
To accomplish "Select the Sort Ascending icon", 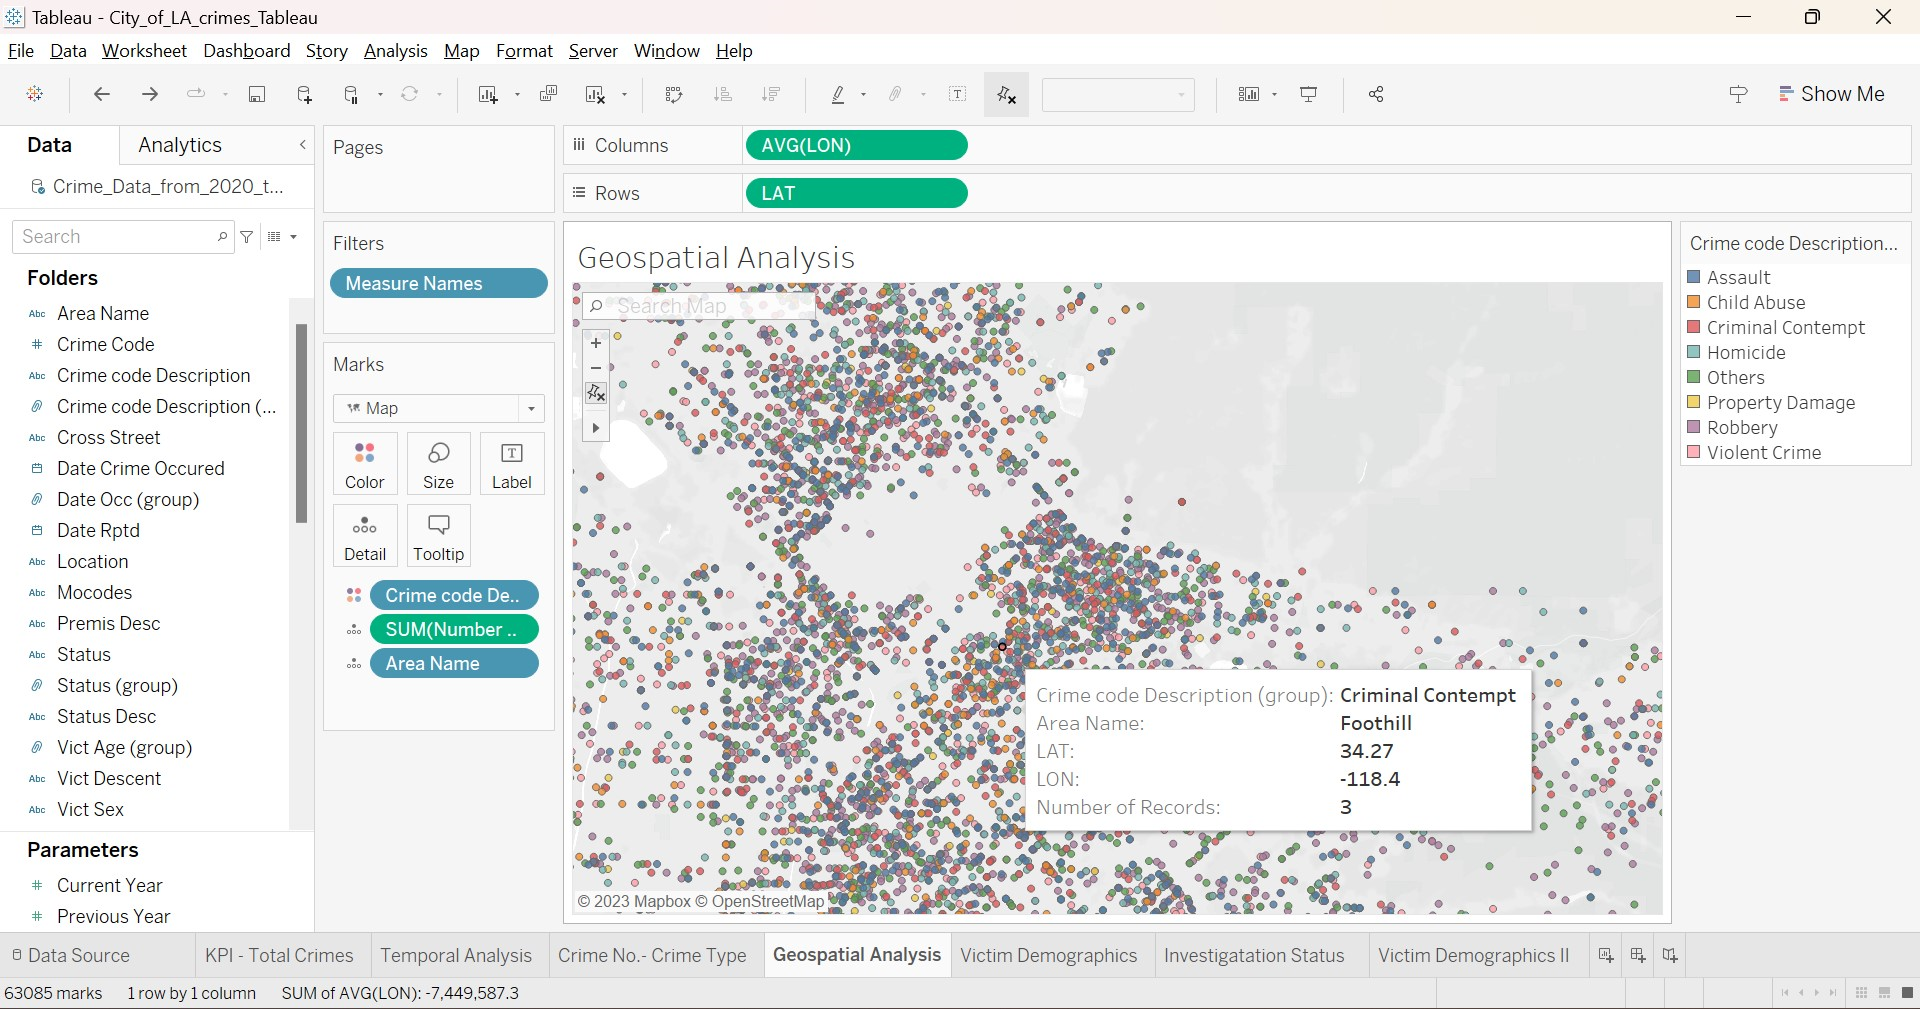I will click(723, 94).
